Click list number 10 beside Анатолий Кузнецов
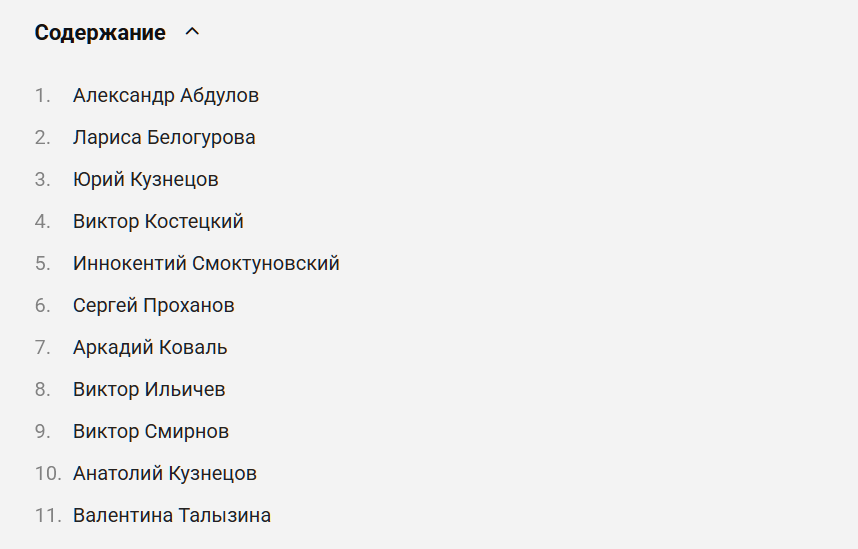This screenshot has width=858, height=549. click(x=48, y=473)
